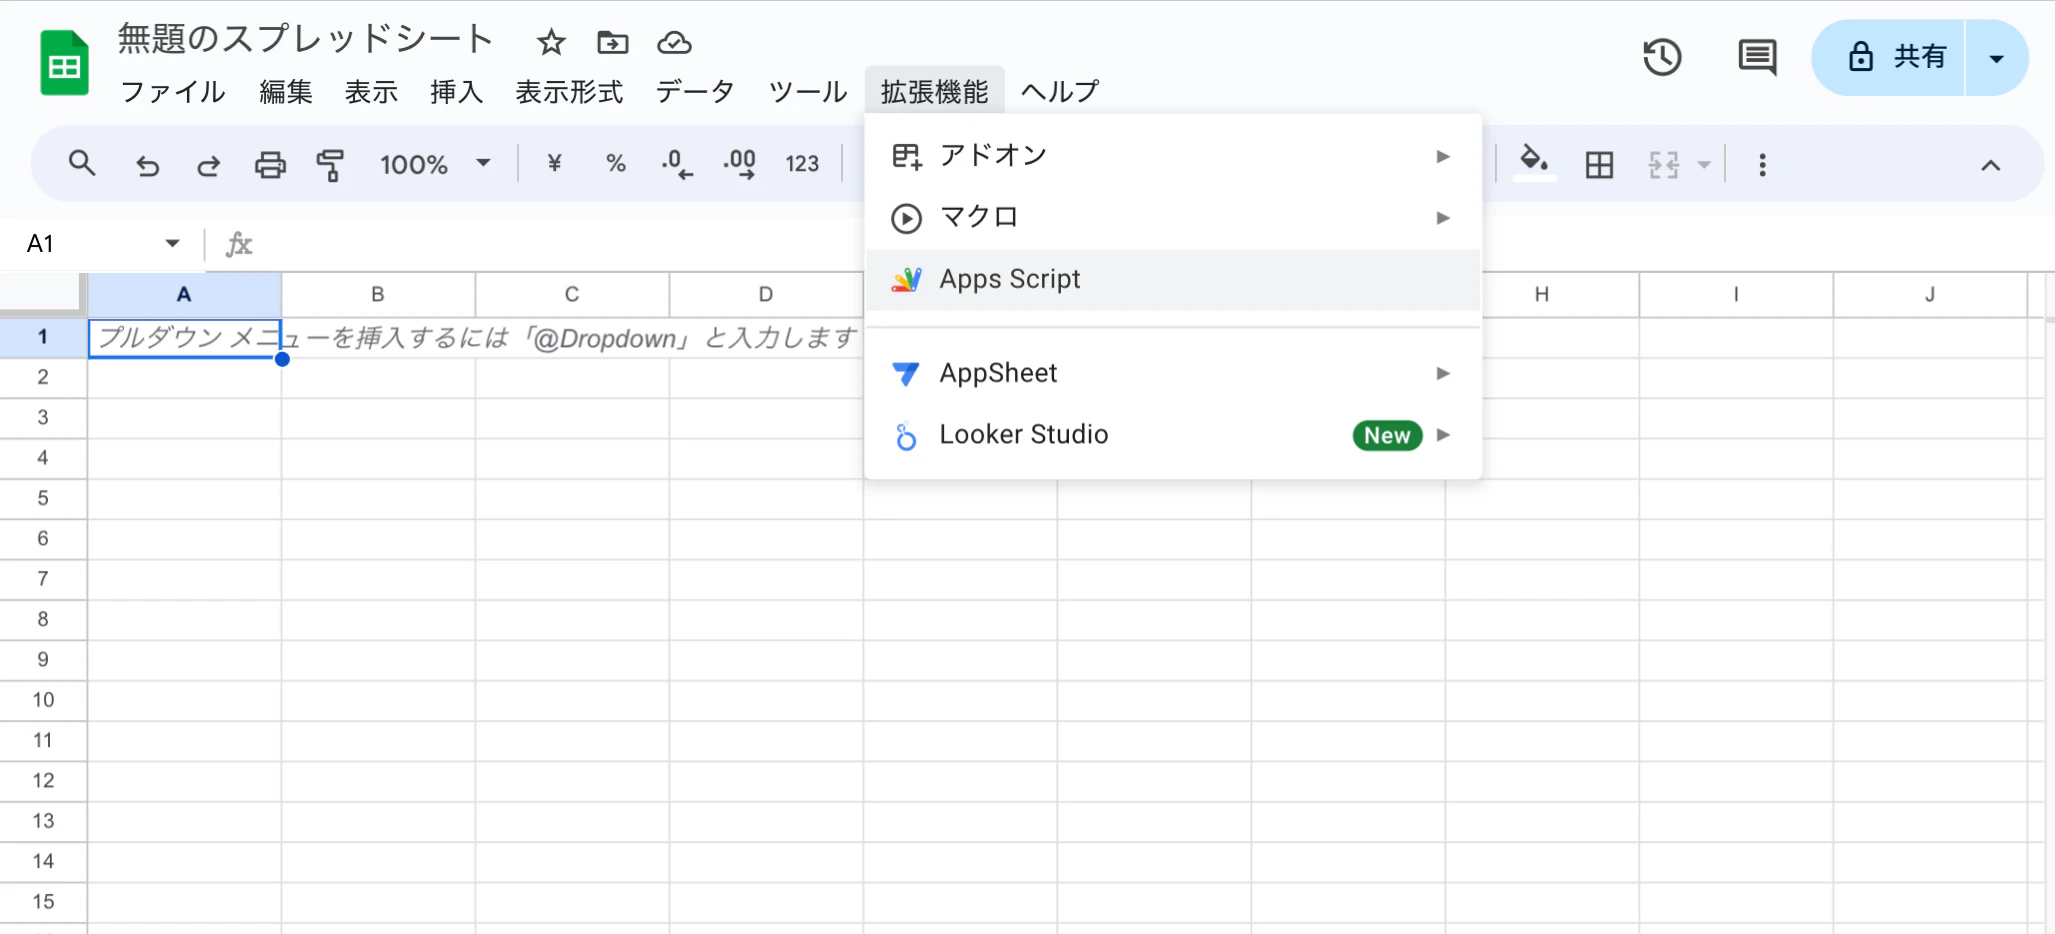This screenshot has width=2055, height=934.
Task: Select column J header
Action: click(x=1930, y=295)
